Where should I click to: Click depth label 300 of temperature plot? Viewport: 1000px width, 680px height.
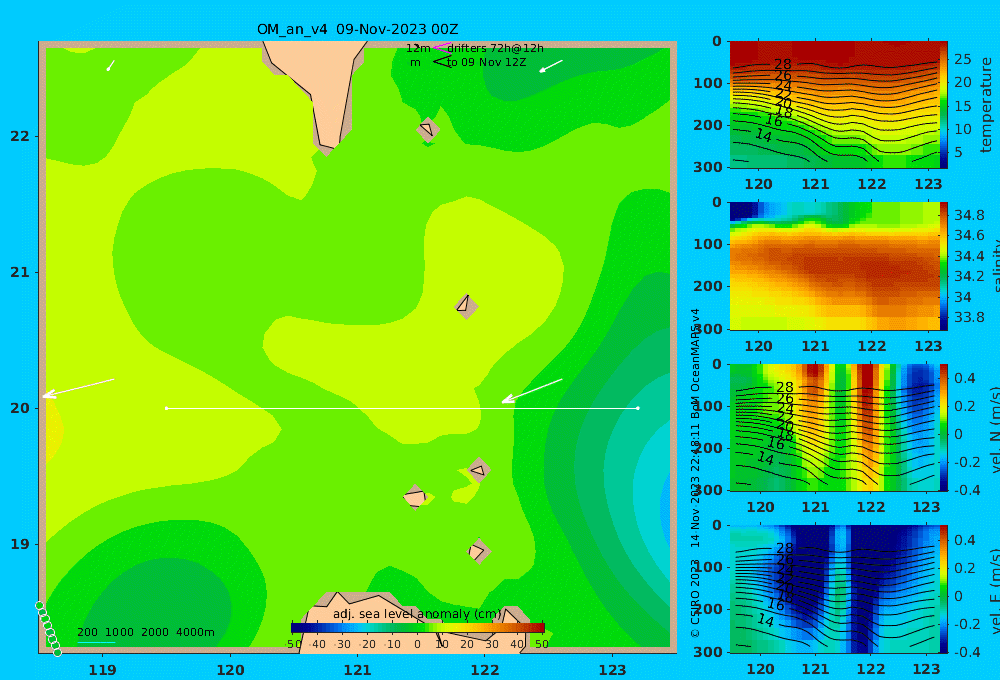(708, 166)
